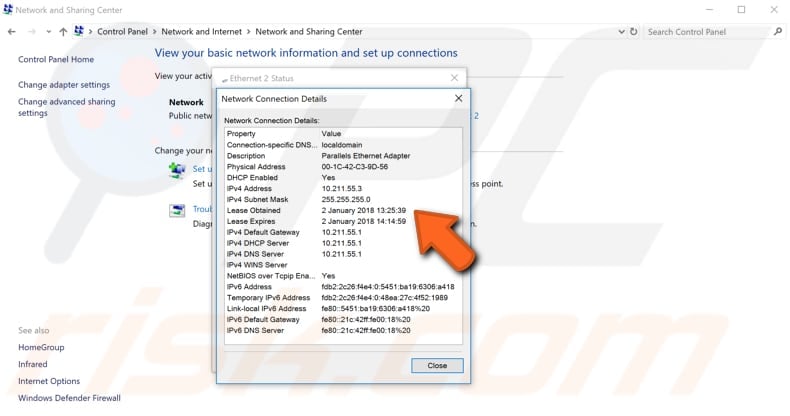The image size is (790, 416).
Task: Select the Lease Expires row
Action: [x=343, y=222]
